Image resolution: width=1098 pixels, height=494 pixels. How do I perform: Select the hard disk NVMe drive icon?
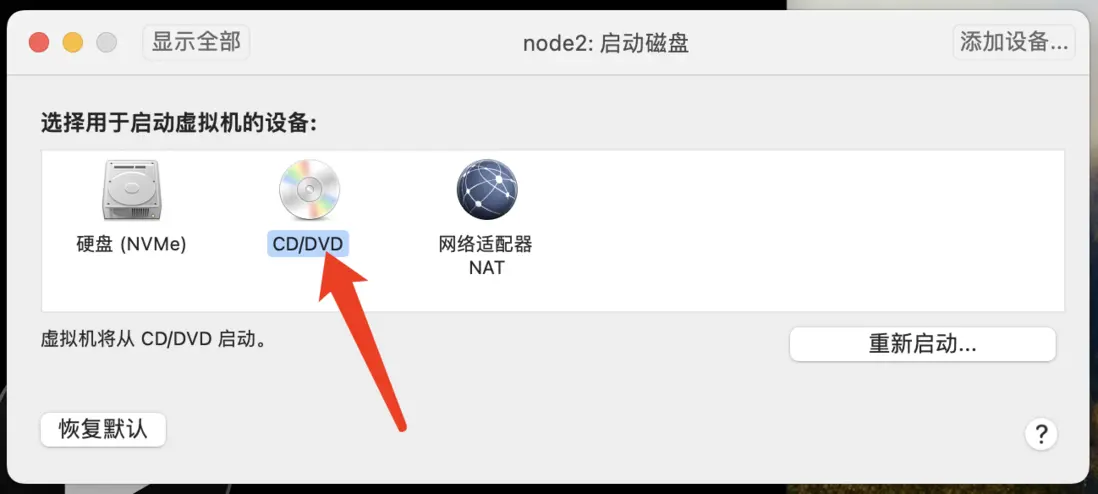(x=131, y=190)
